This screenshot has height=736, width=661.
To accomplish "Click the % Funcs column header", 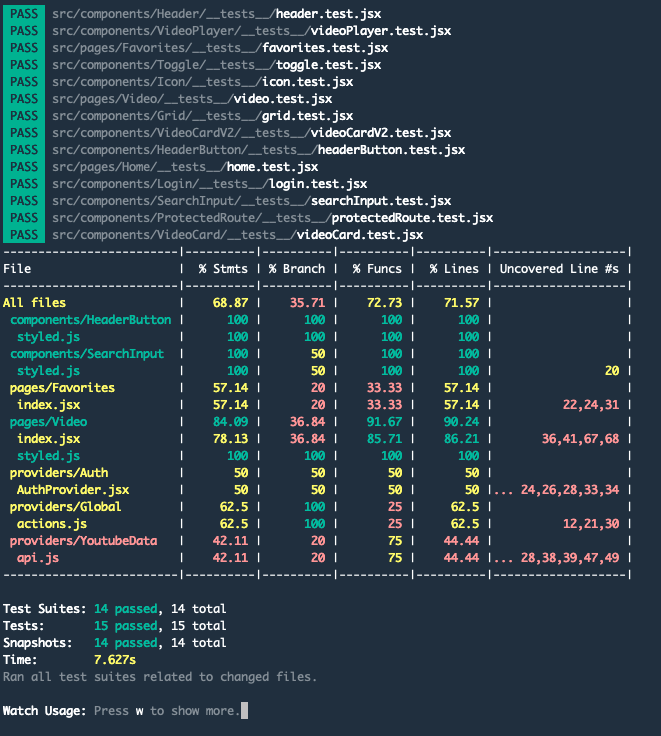I will pyautogui.click(x=377, y=269).
